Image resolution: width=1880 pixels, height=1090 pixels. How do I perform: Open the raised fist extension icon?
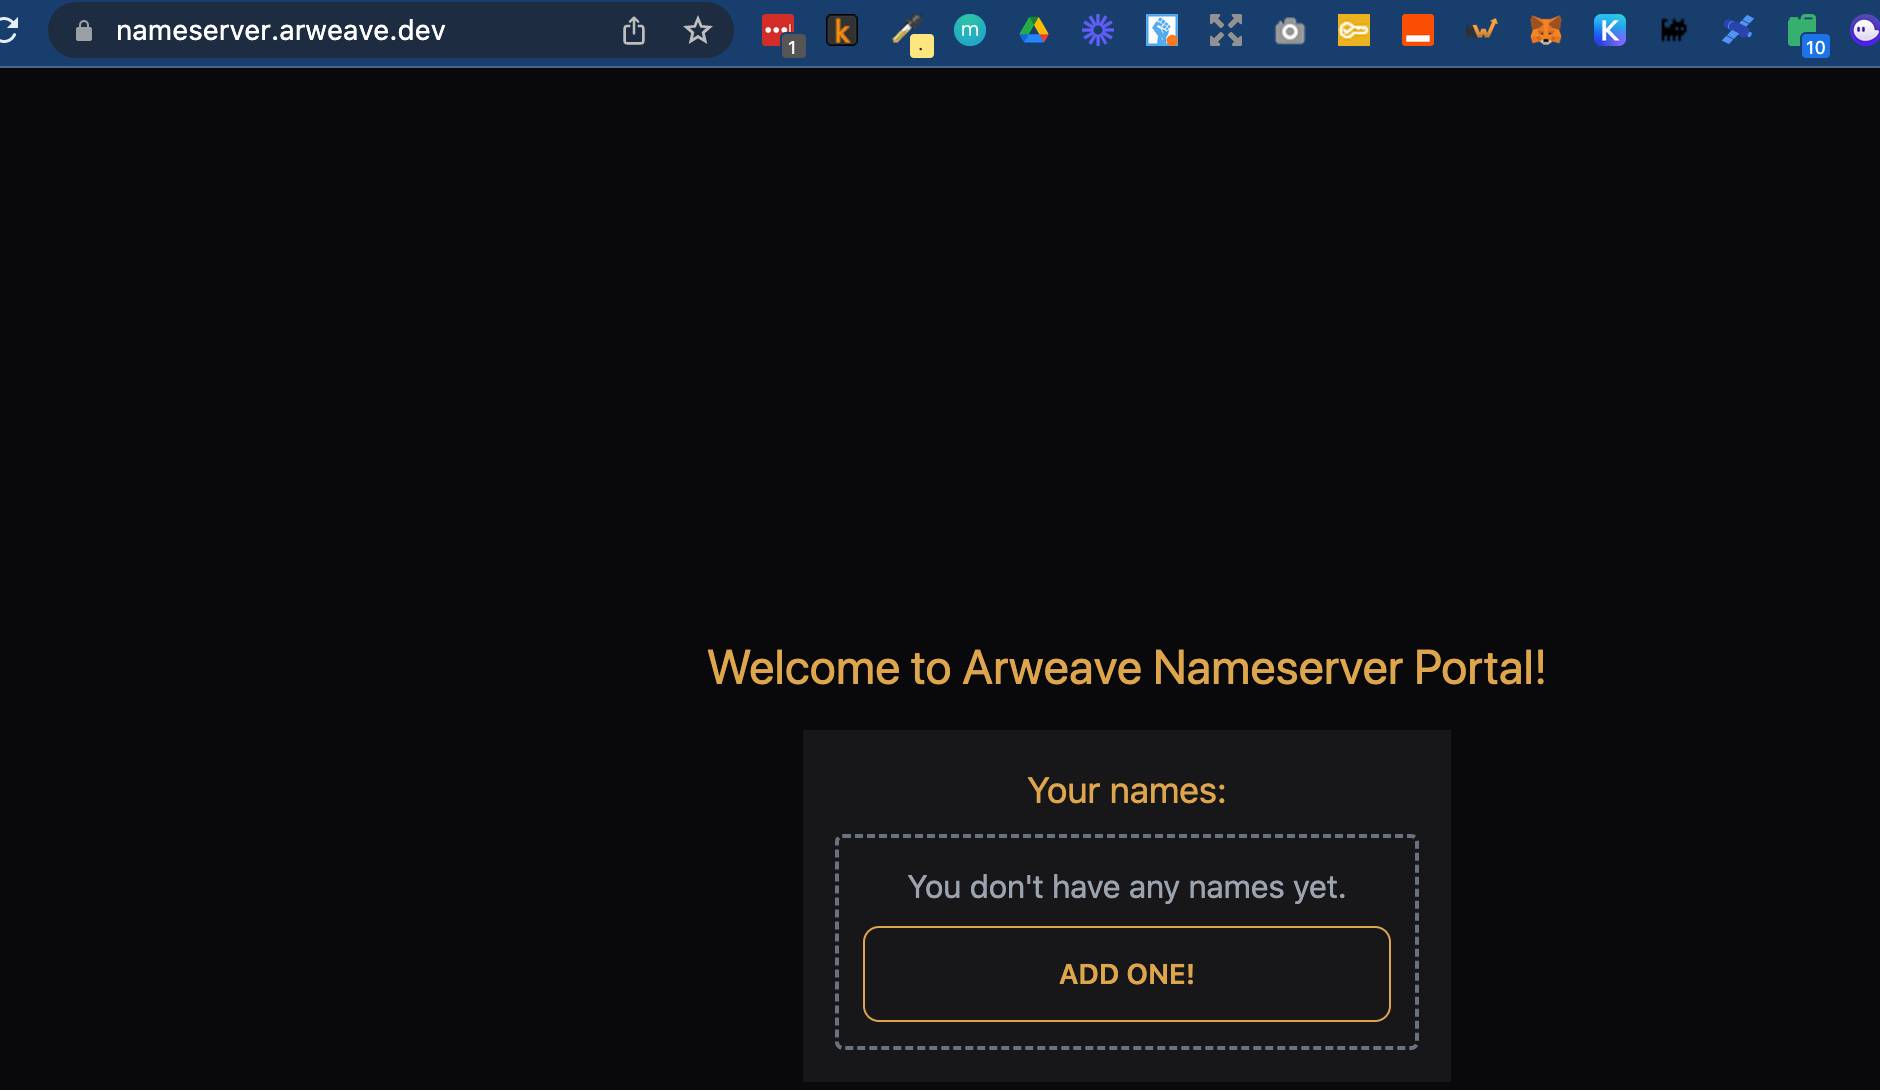coord(1161,30)
